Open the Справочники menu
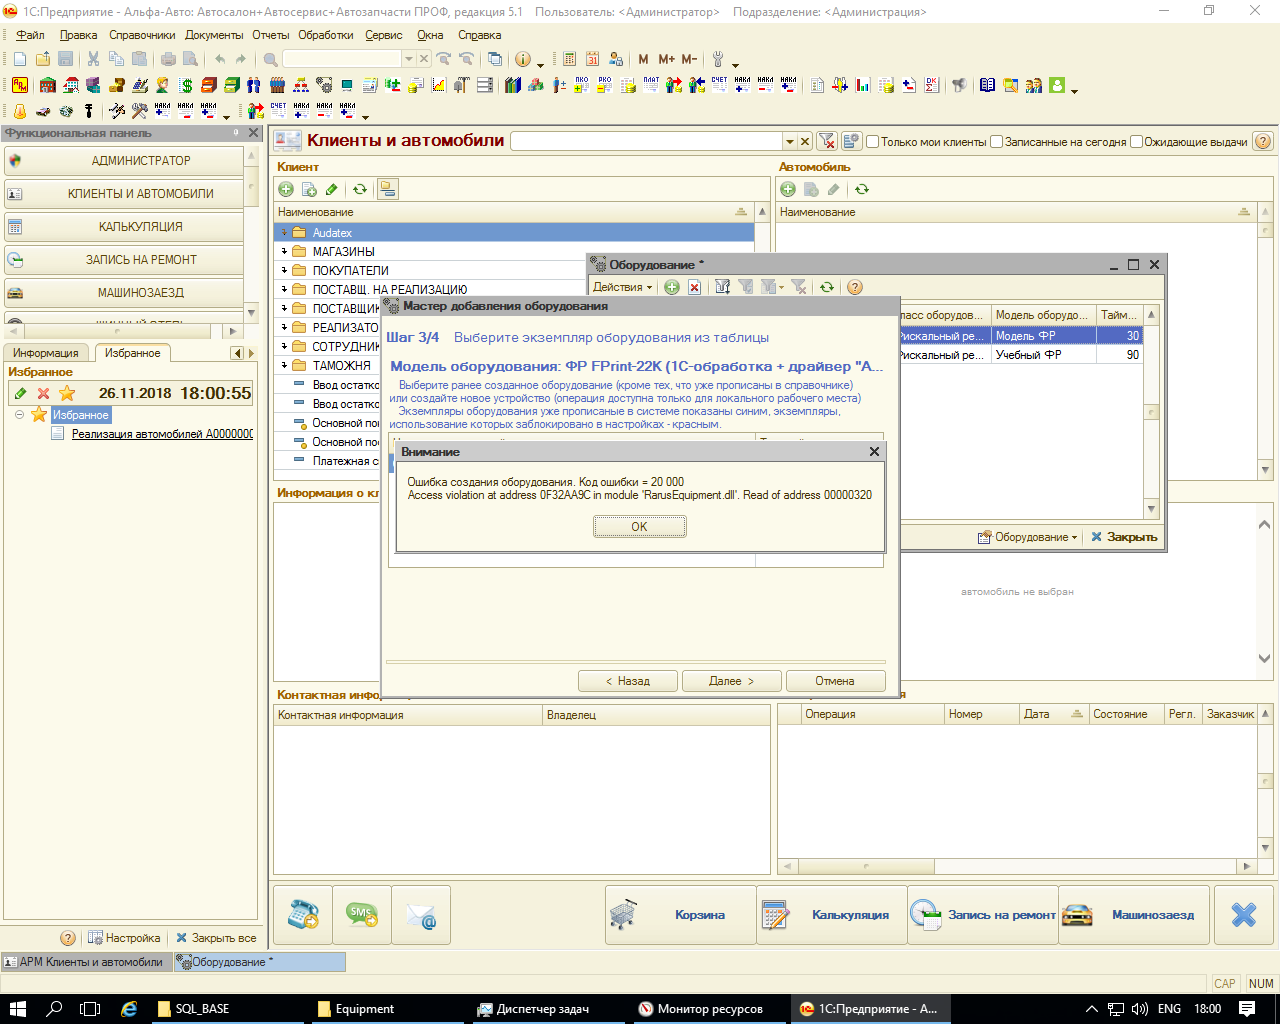 pos(142,35)
